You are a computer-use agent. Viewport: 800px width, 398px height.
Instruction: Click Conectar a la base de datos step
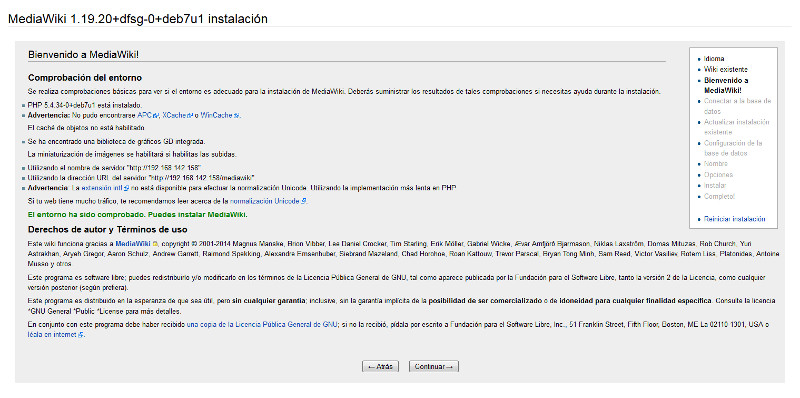click(x=737, y=106)
